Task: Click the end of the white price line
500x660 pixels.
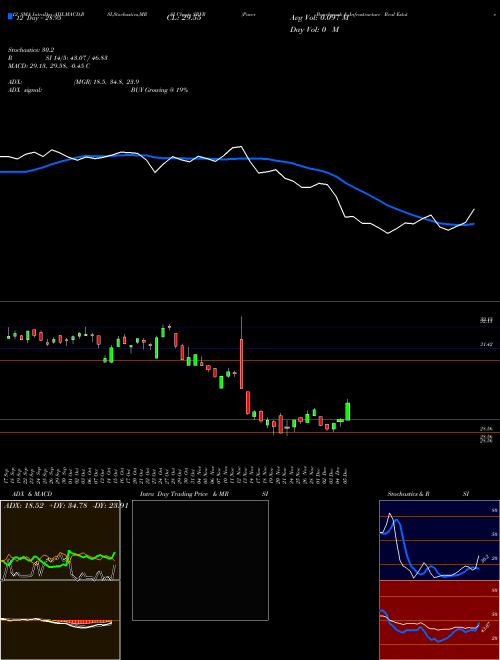Action: (x=474, y=209)
